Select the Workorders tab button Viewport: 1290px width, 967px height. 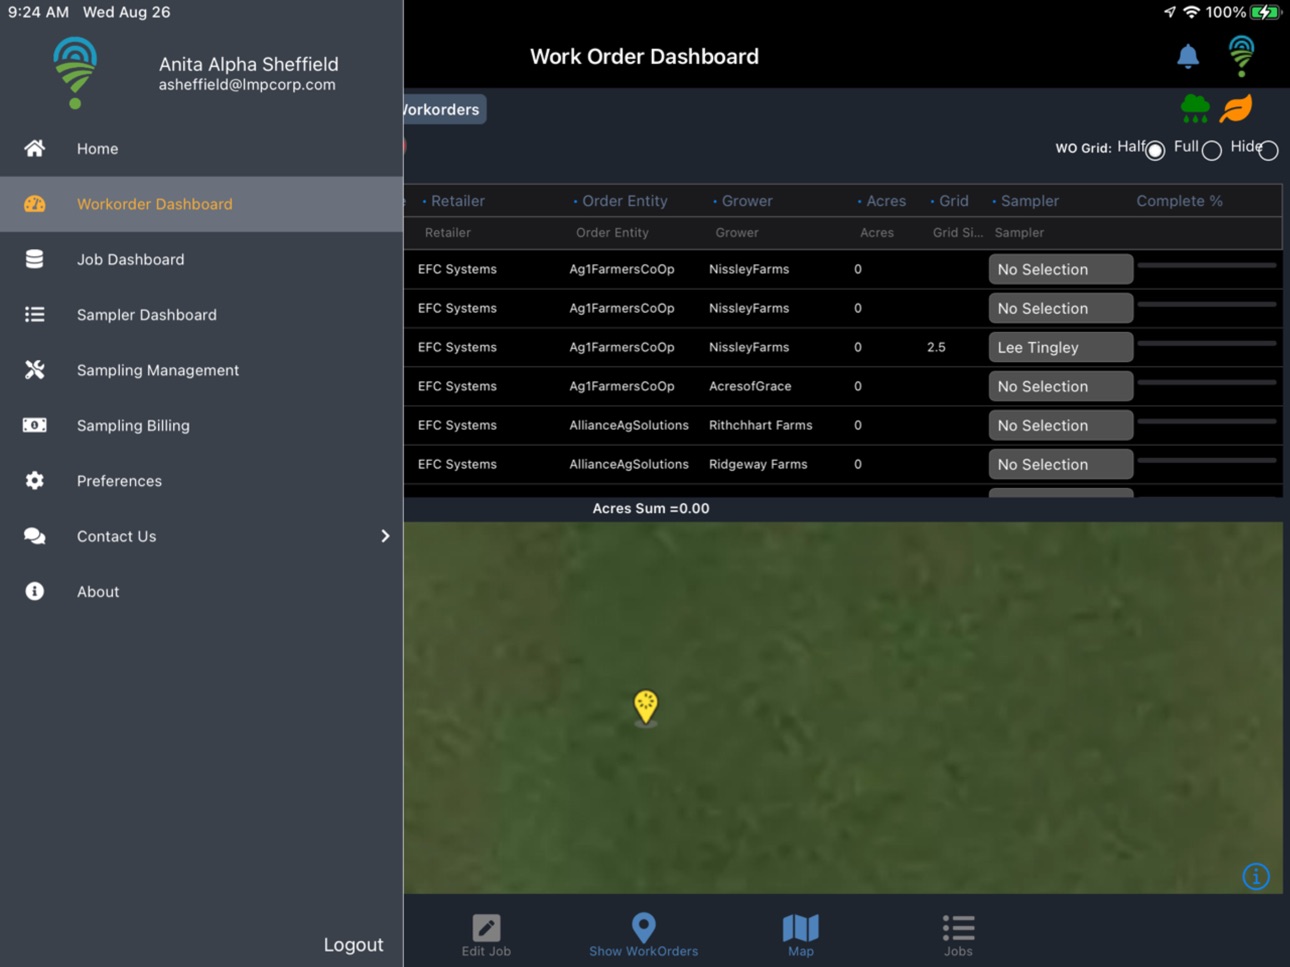coord(444,109)
